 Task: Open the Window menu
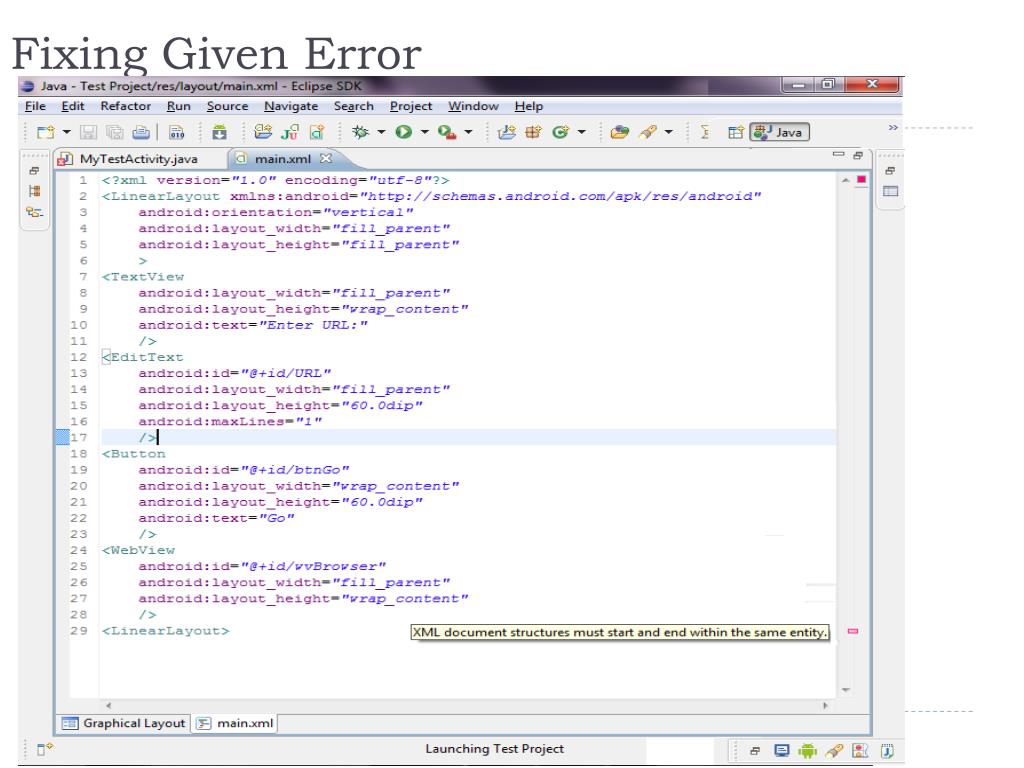[x=473, y=106]
